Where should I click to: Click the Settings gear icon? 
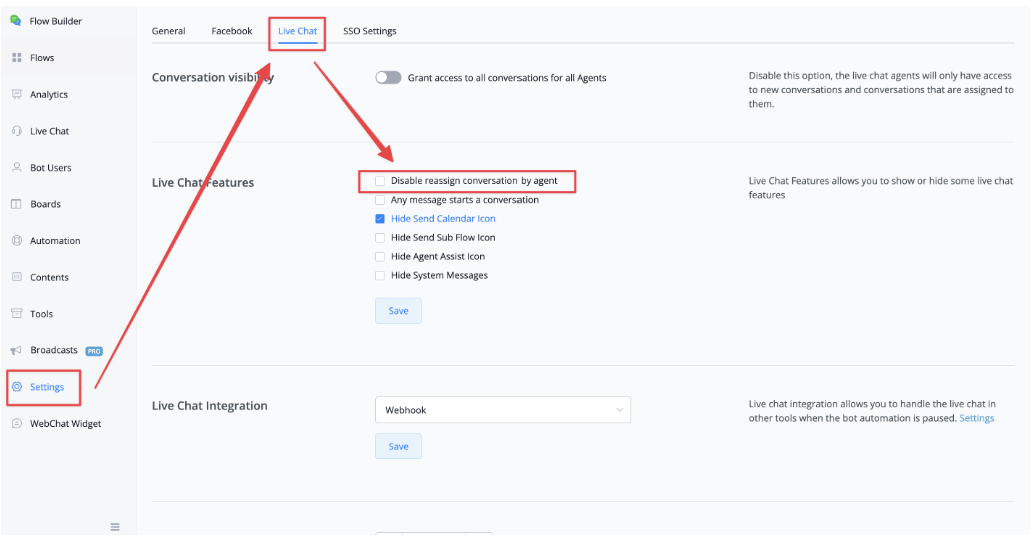(17, 387)
